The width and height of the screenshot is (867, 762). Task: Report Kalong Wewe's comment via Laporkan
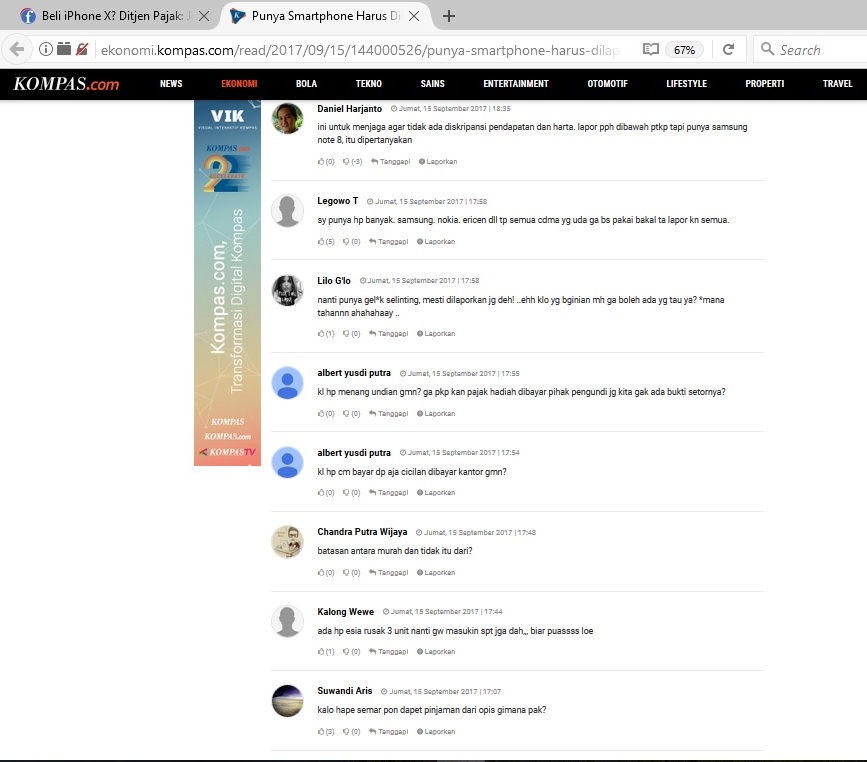point(437,652)
